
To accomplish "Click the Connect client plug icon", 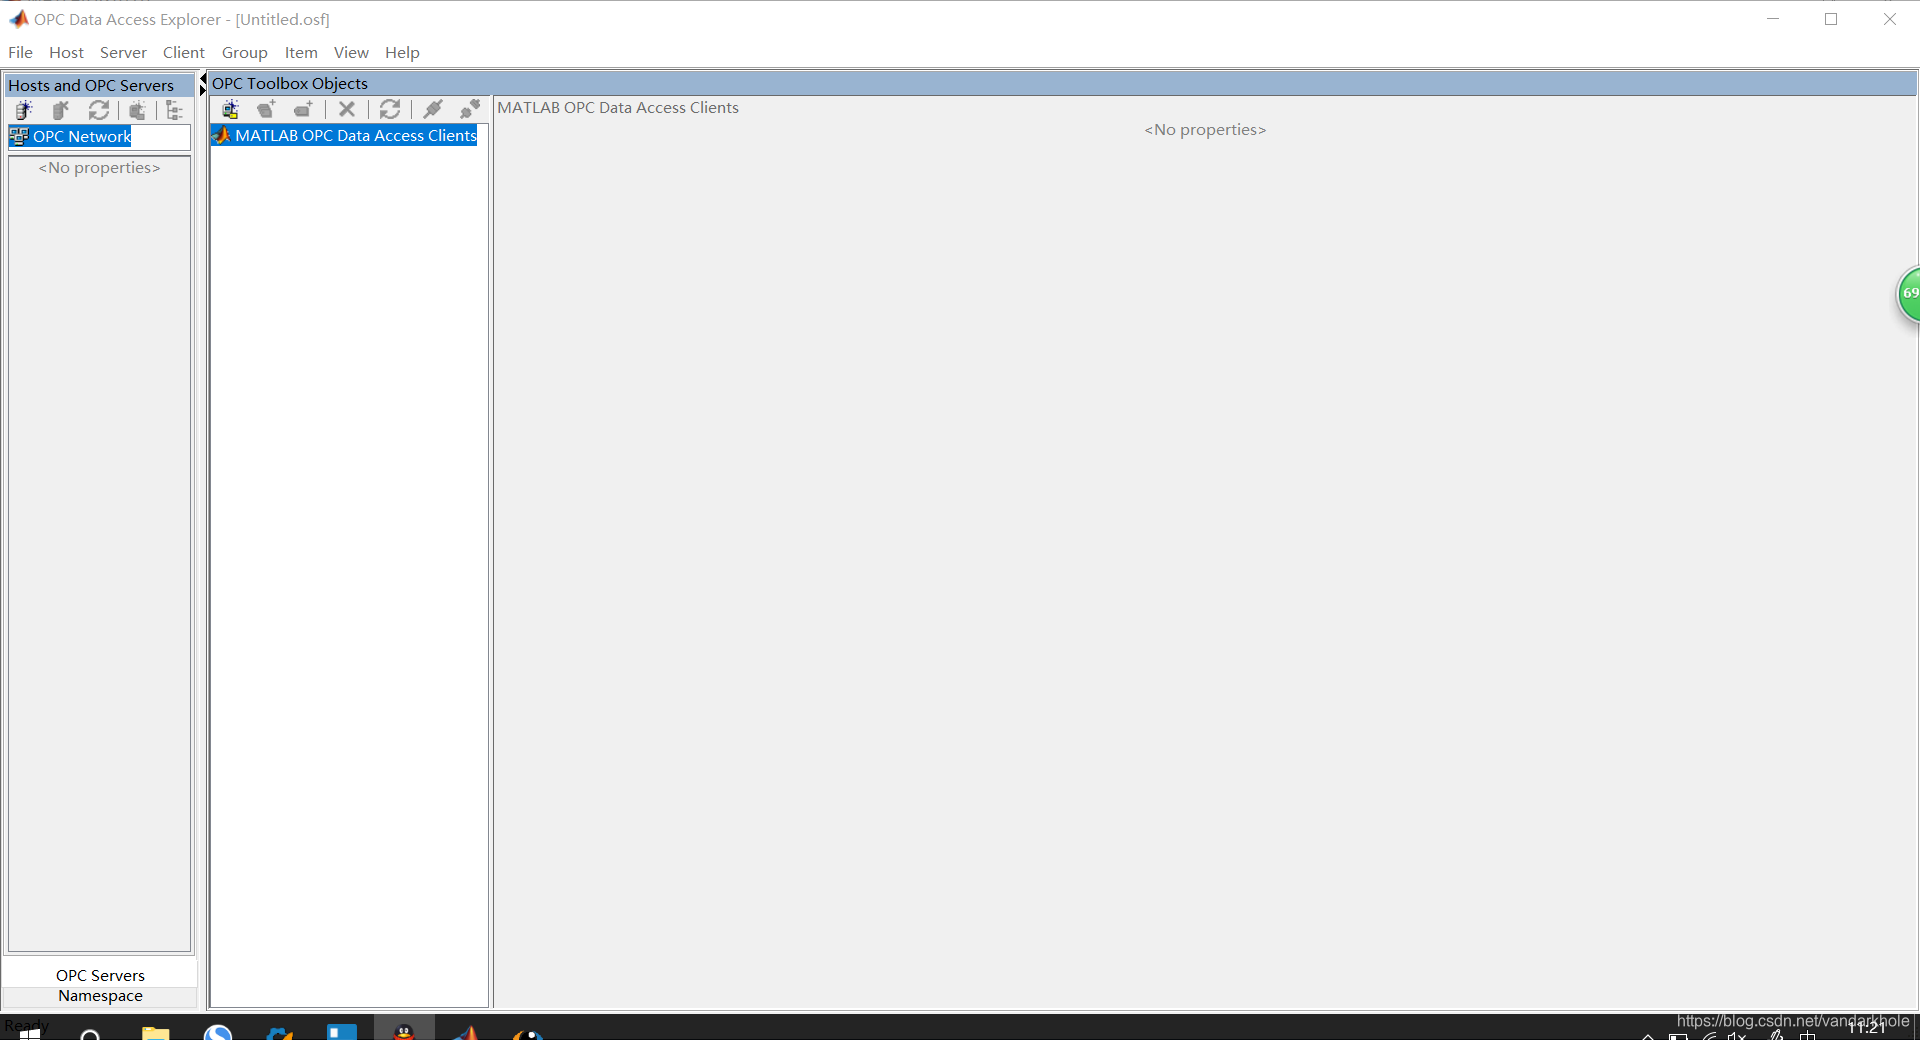I will coord(433,109).
